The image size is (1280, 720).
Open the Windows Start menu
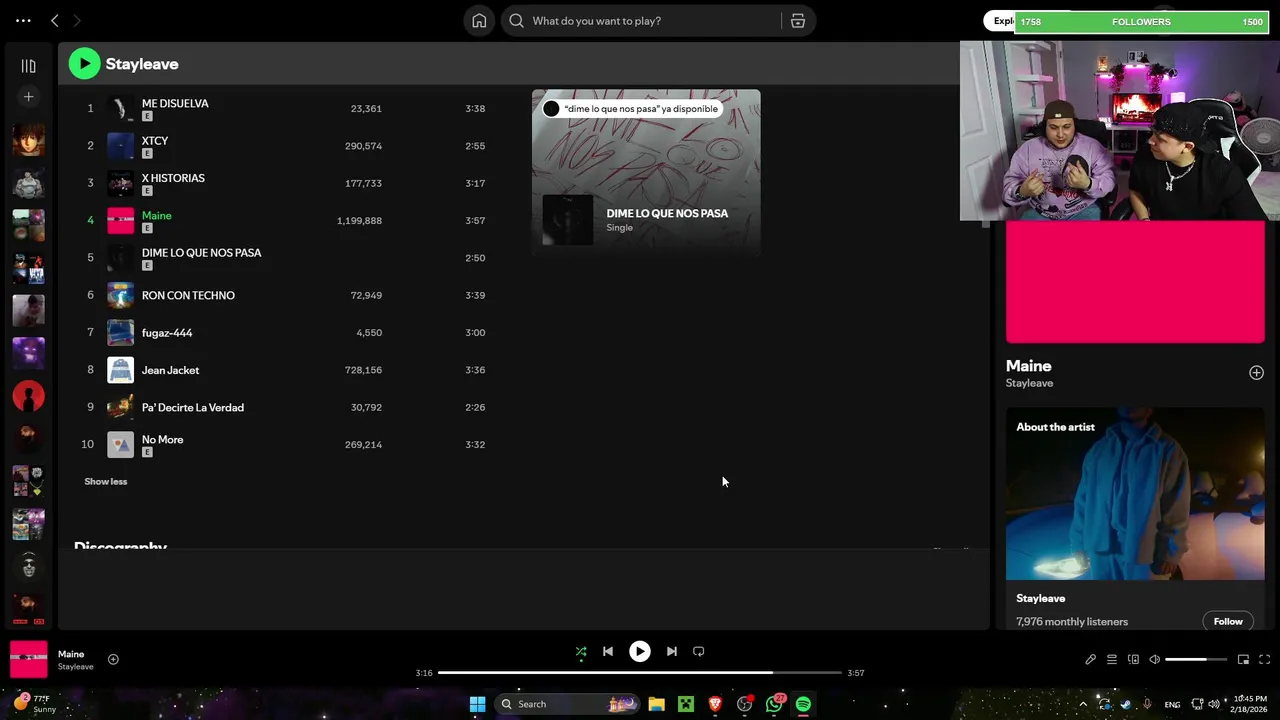click(x=477, y=704)
